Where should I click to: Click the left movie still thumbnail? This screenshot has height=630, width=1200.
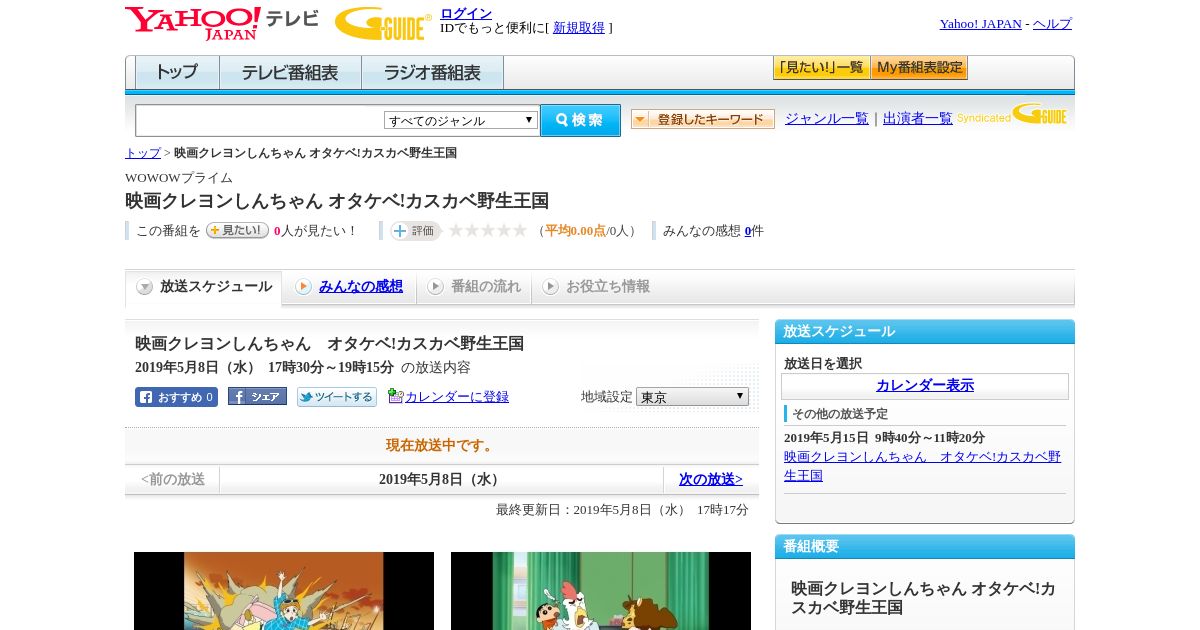tap(284, 591)
